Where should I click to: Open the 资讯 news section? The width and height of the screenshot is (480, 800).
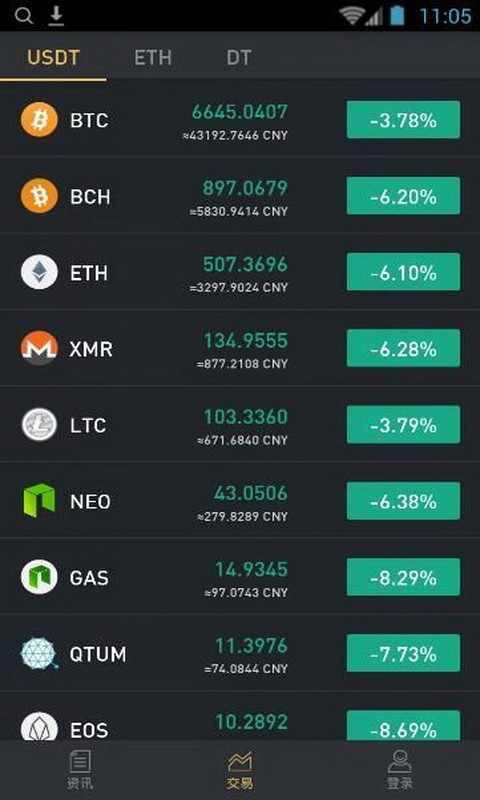click(x=81, y=770)
